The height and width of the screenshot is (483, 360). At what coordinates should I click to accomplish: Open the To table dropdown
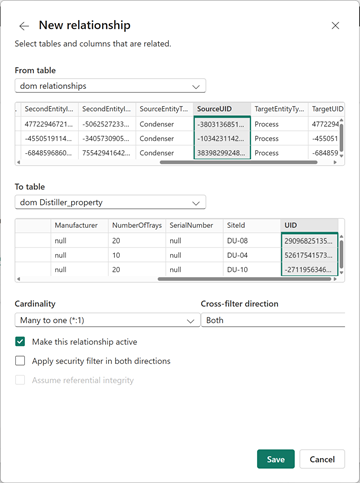[x=110, y=202]
